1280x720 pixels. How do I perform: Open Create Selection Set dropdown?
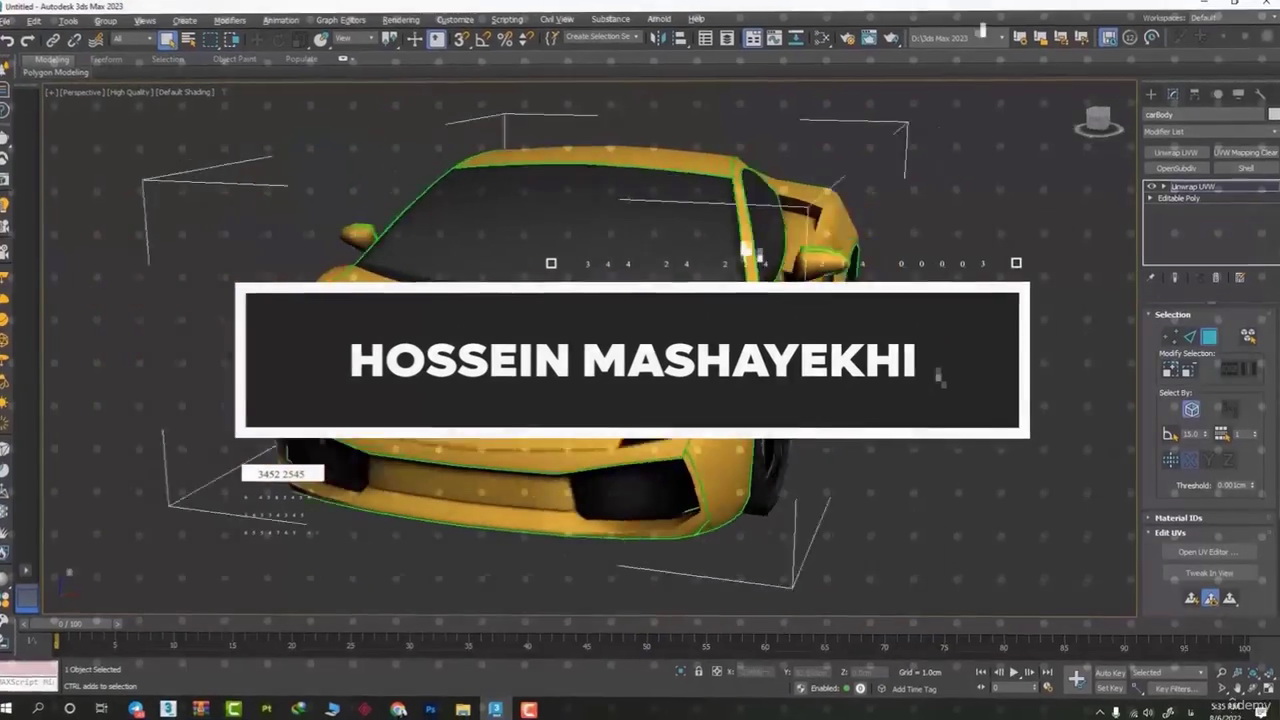click(602, 38)
